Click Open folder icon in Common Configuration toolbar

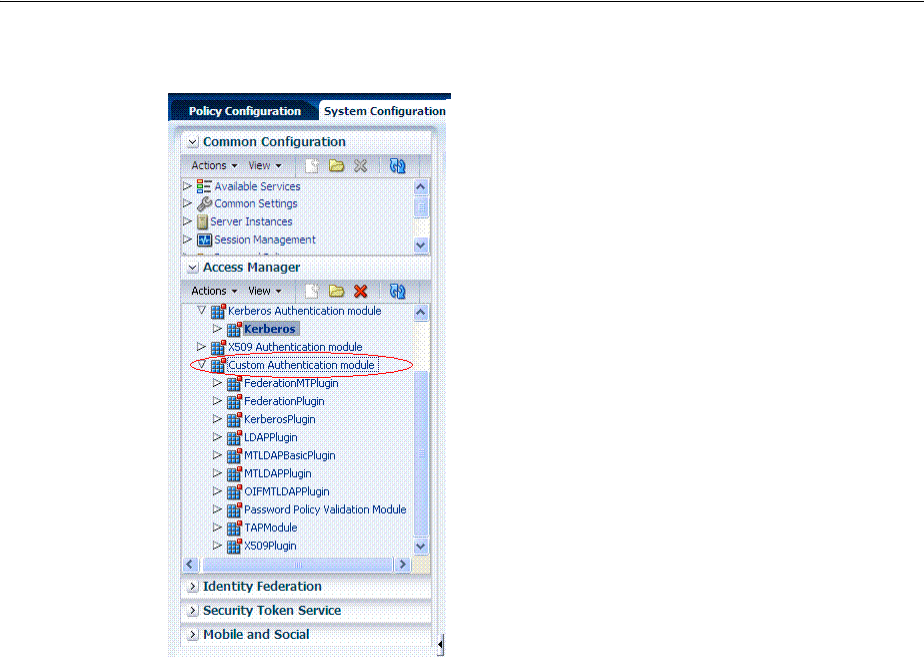pyautogui.click(x=336, y=166)
